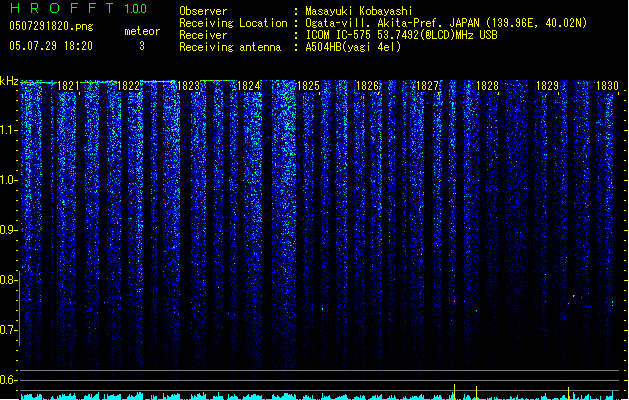This screenshot has height=400, width=629.
Task: Select the Ogata-vill. Akita-Pref. JAPAN location text
Action: click(446, 23)
